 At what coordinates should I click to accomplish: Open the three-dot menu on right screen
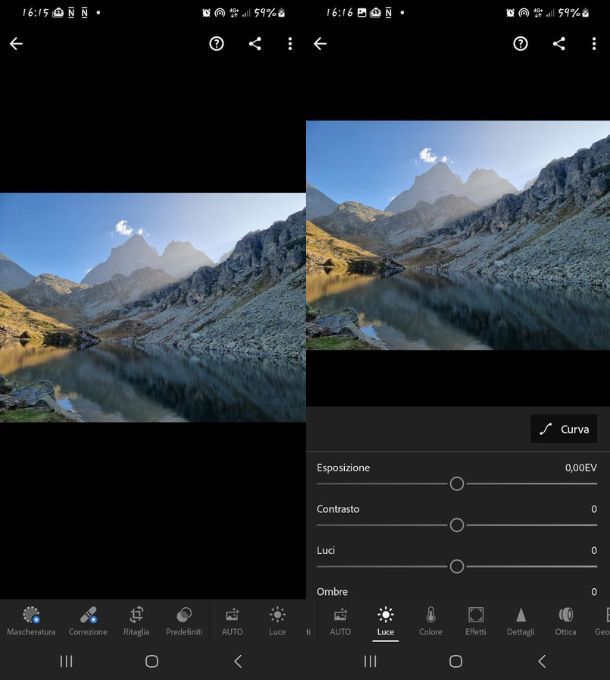coord(594,44)
